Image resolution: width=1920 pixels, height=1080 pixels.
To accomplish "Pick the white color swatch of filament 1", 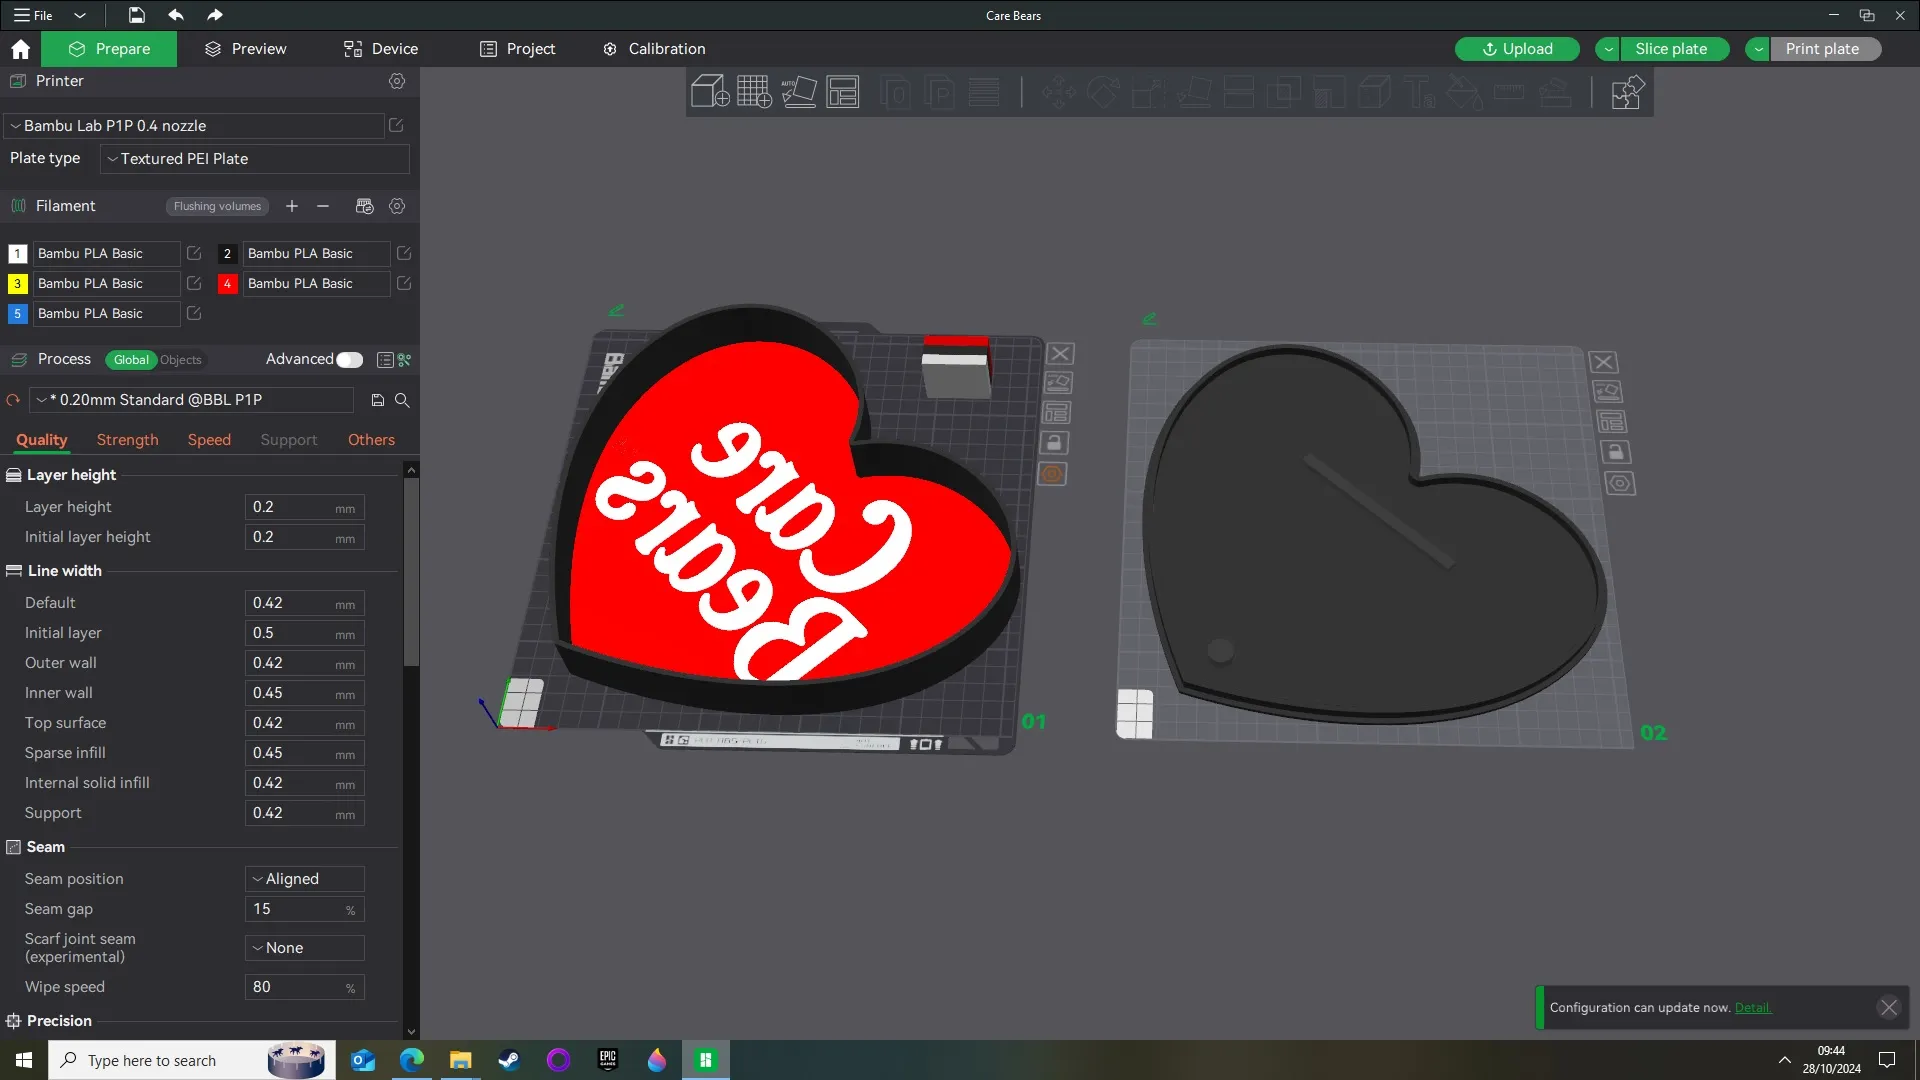I will [x=17, y=254].
